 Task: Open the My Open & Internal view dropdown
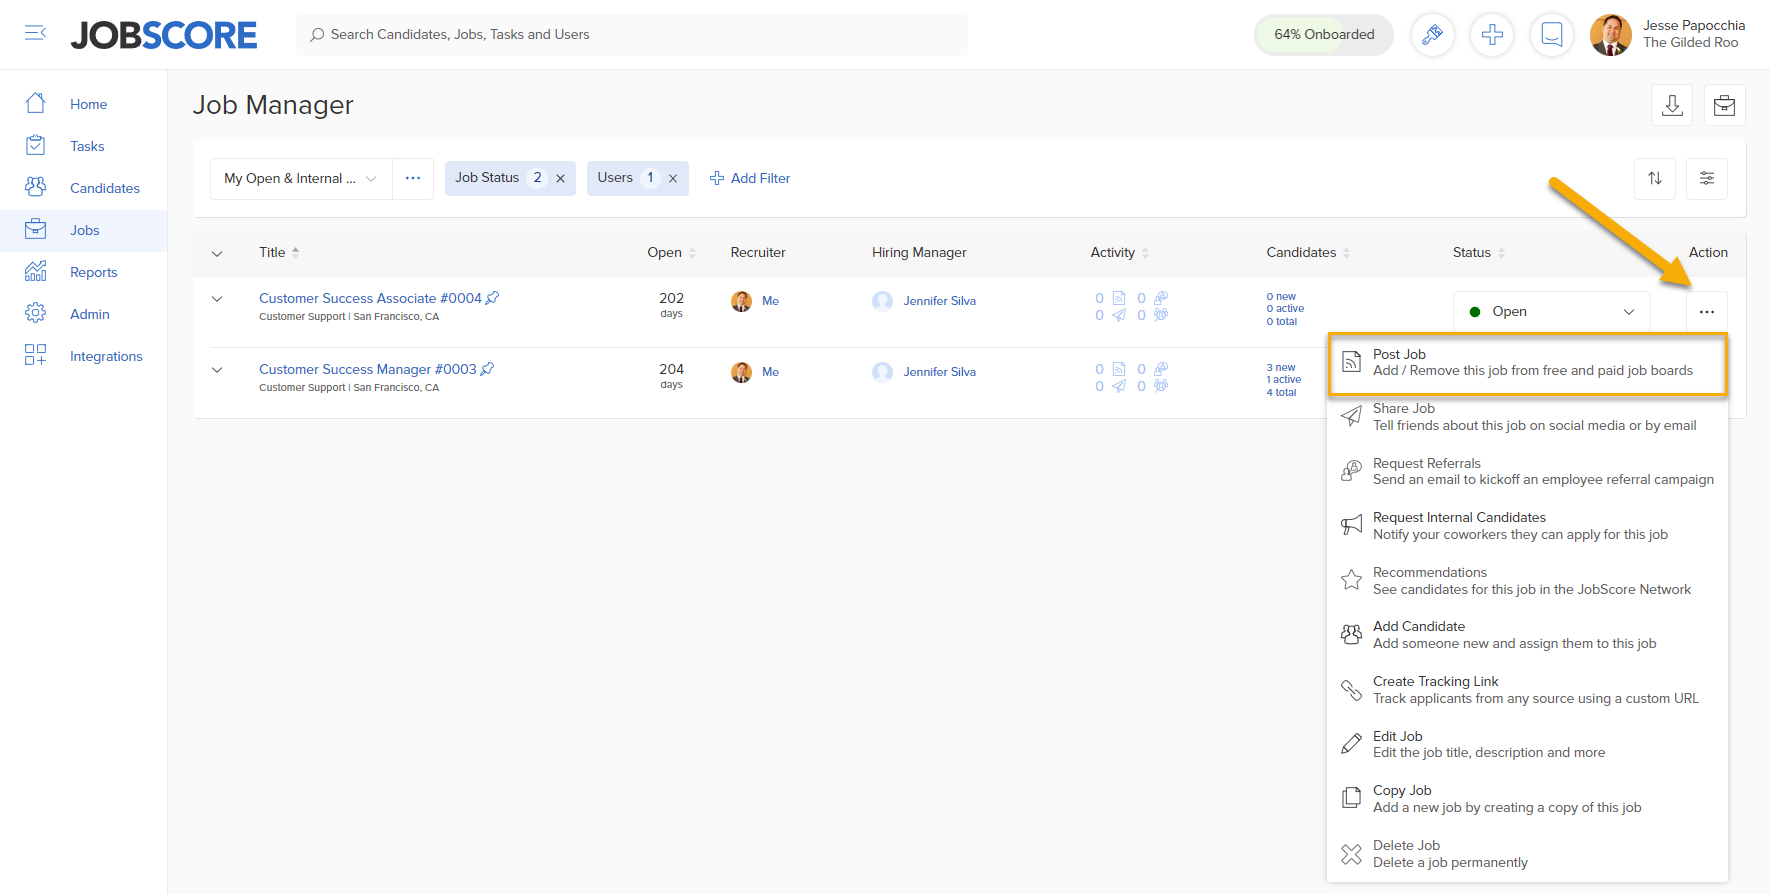click(x=301, y=178)
